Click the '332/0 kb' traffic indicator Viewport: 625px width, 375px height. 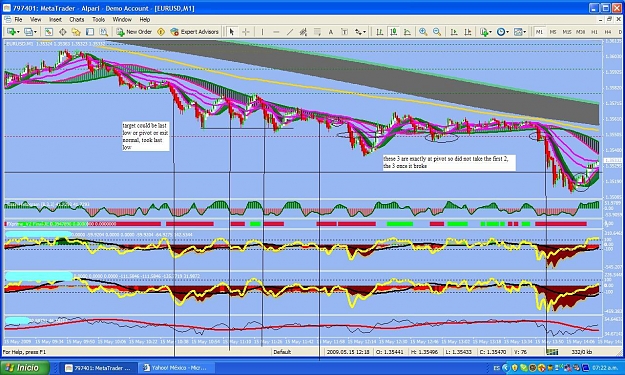click(583, 352)
